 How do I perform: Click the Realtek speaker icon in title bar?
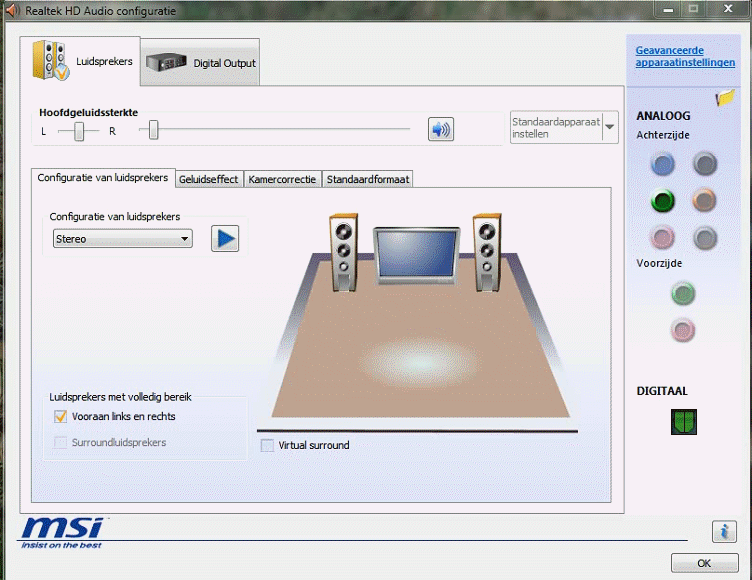[12, 10]
